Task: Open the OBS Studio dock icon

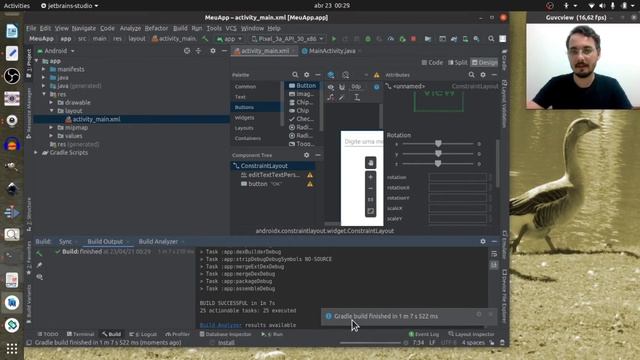Action: click(12, 76)
